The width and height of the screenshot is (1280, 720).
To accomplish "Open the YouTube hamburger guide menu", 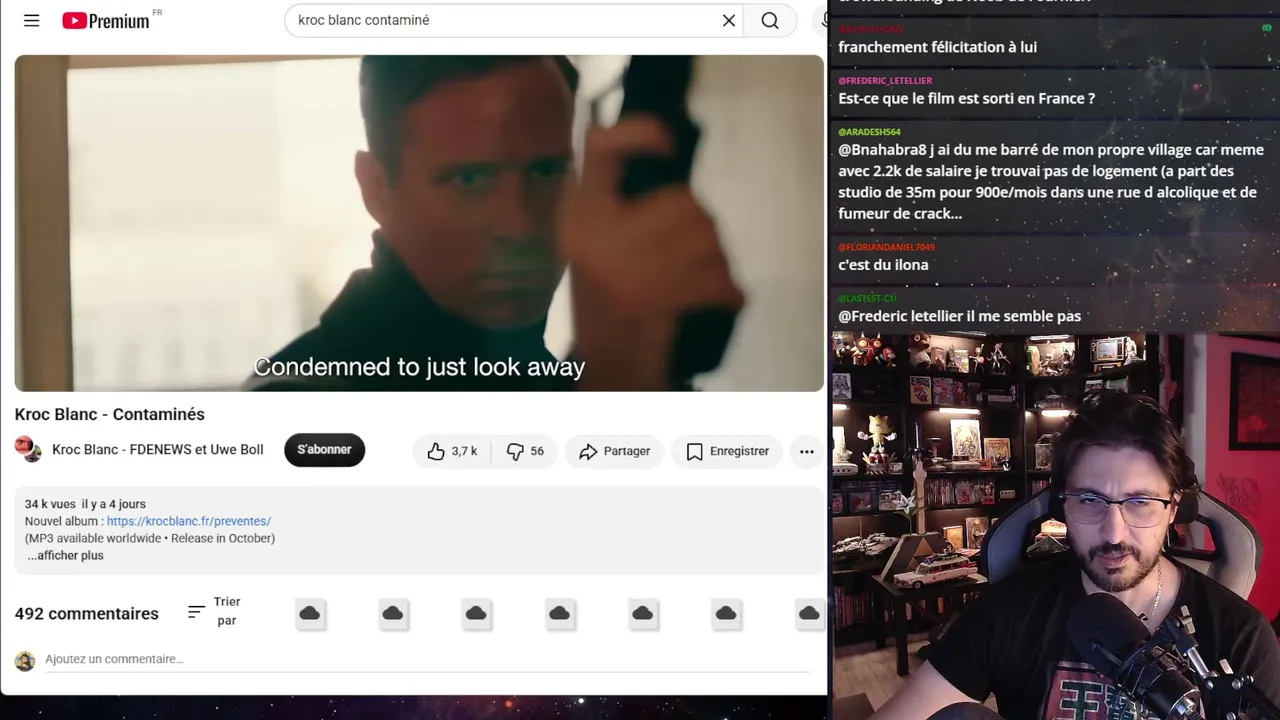I will click(32, 20).
